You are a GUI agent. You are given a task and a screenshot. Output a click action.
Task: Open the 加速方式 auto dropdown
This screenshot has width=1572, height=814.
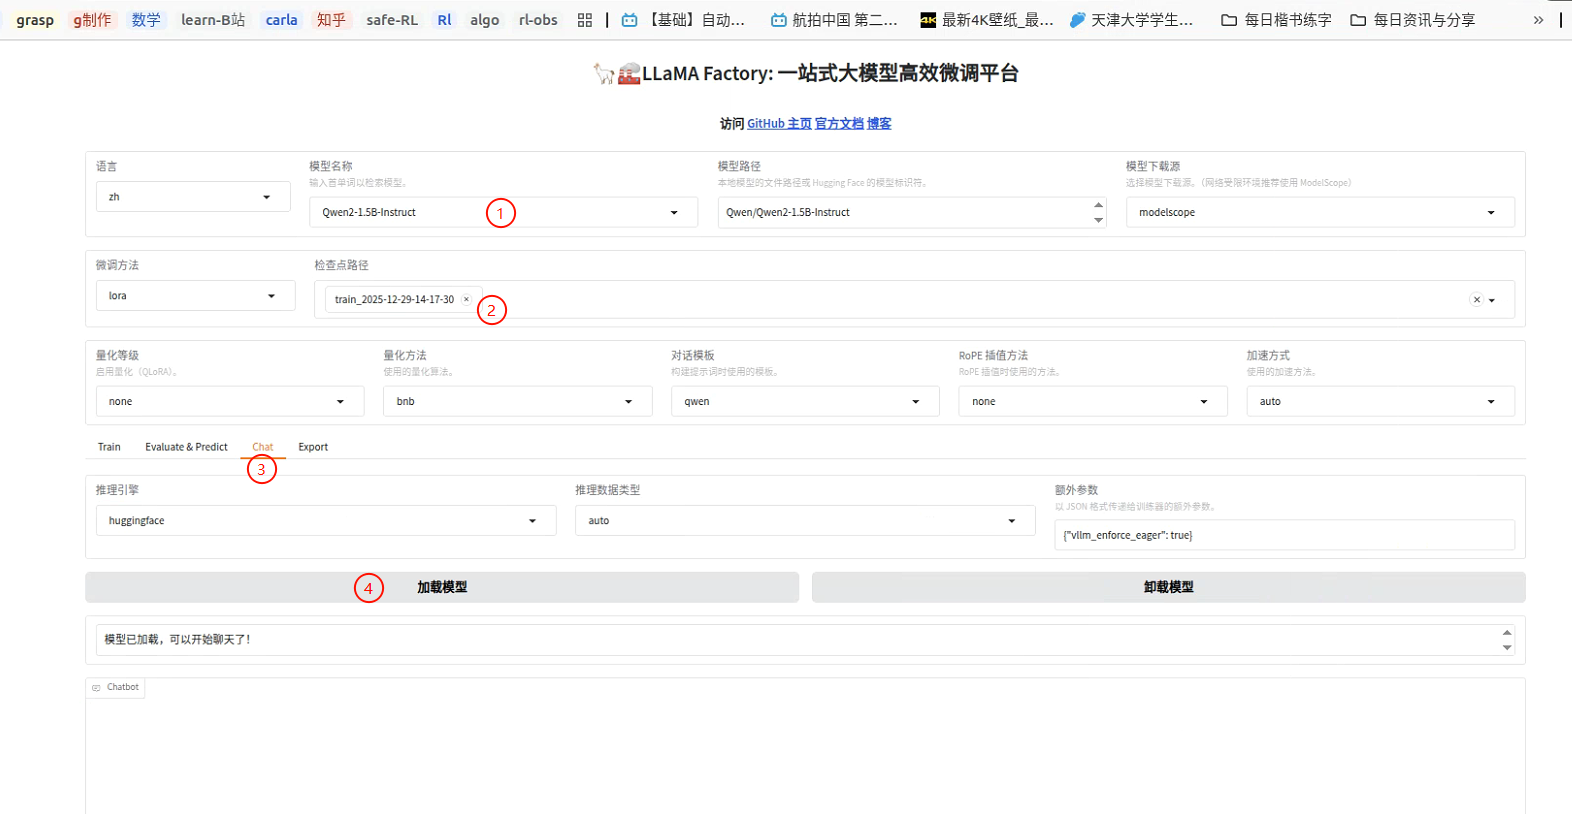(x=1380, y=401)
